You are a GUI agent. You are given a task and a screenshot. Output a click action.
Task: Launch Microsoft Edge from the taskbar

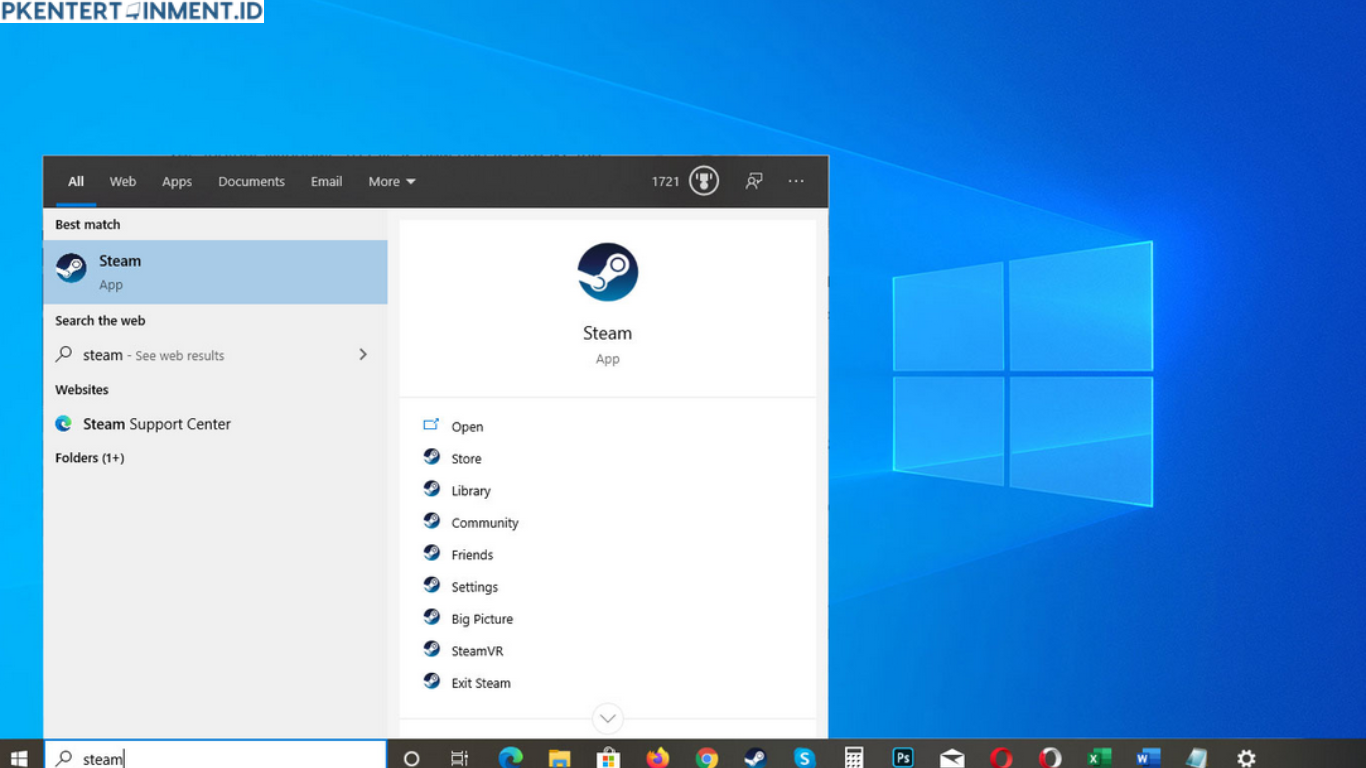(510, 758)
